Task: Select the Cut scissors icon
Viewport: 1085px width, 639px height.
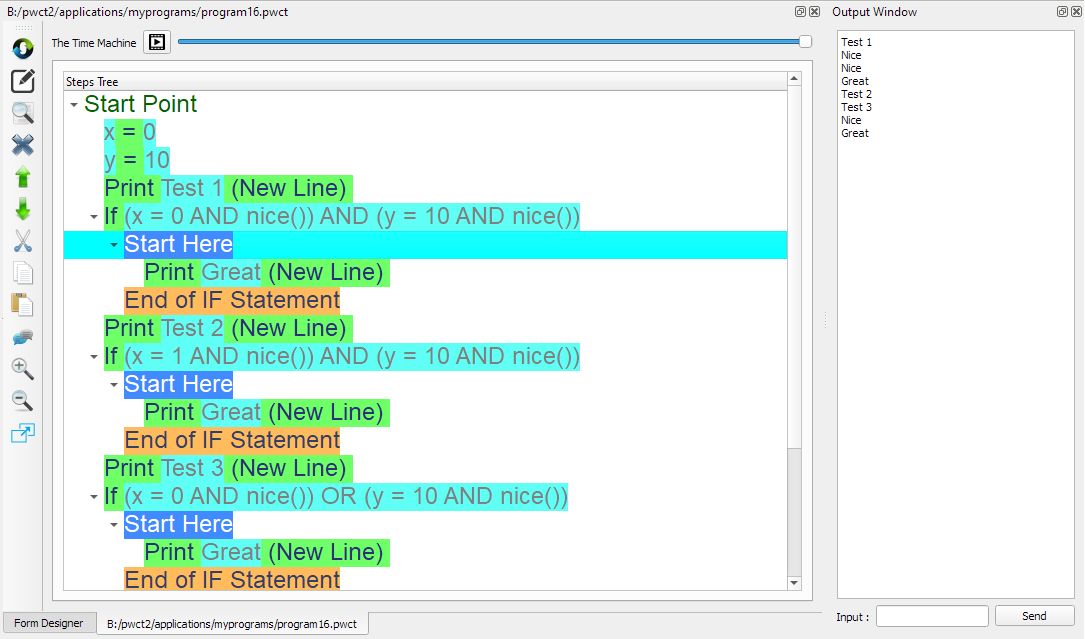Action: click(x=22, y=241)
